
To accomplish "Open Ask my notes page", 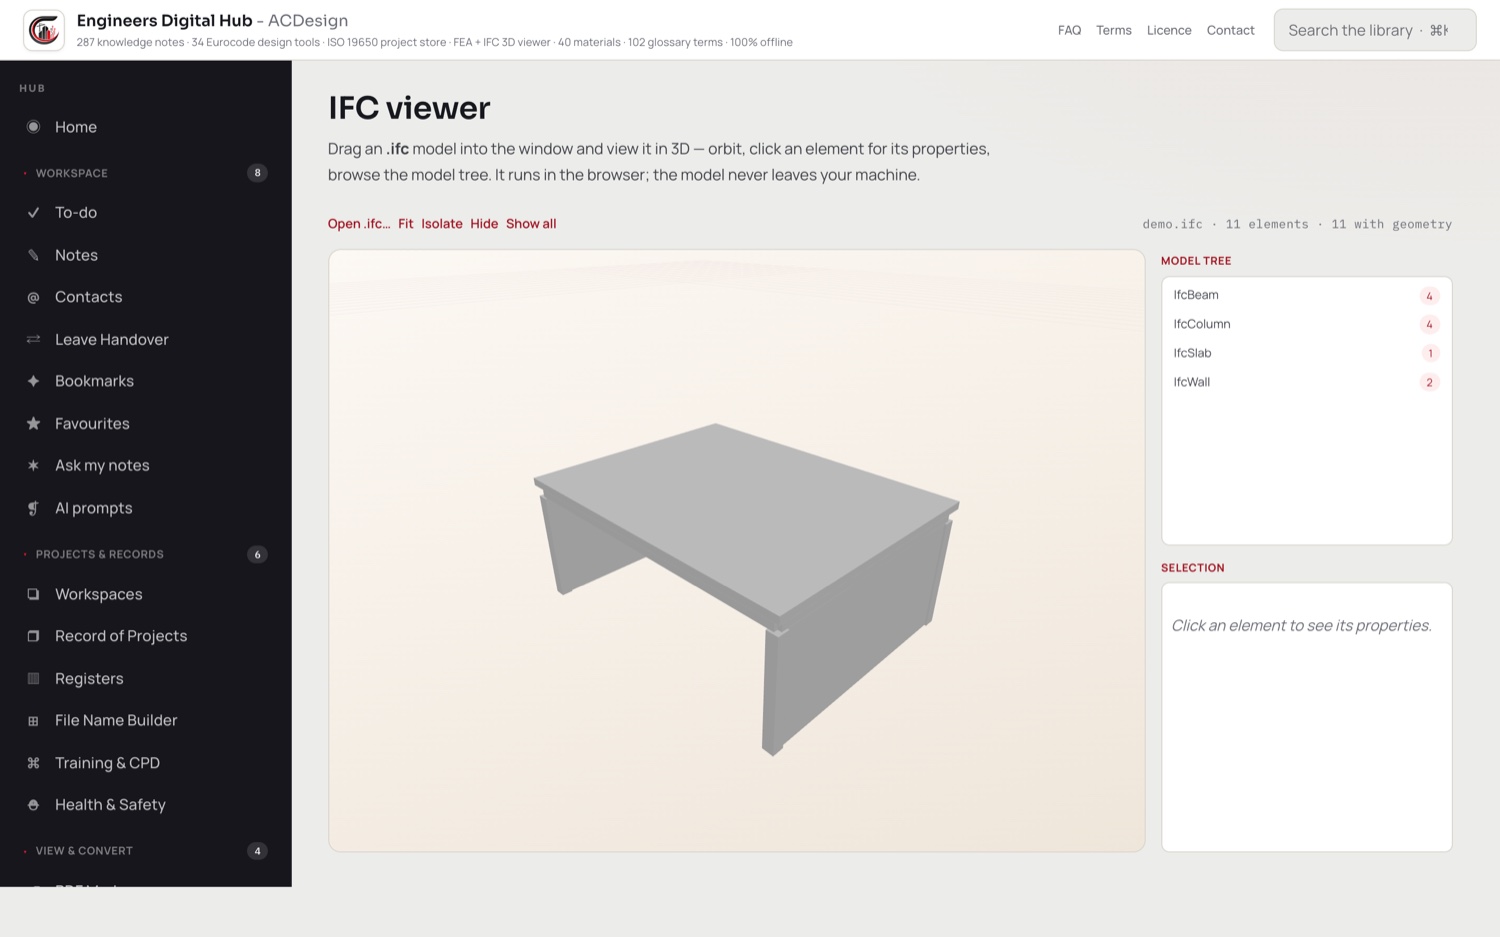I will (x=146, y=465).
